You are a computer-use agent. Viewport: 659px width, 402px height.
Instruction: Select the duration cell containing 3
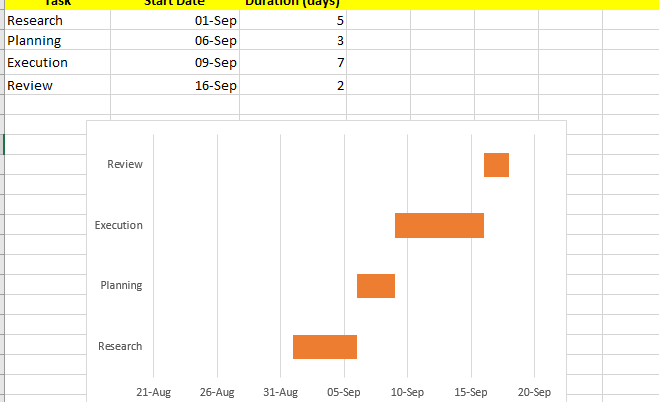[x=293, y=41]
